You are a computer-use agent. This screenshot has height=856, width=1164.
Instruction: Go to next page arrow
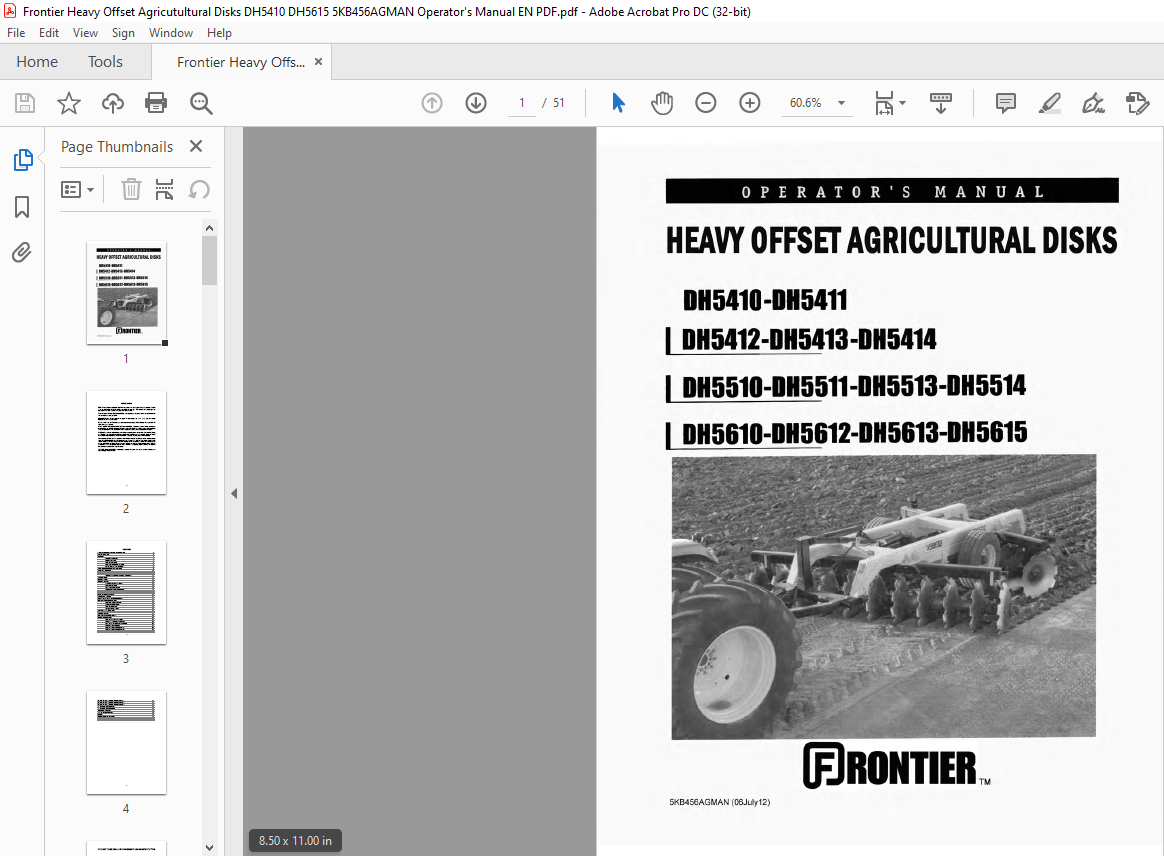click(476, 102)
